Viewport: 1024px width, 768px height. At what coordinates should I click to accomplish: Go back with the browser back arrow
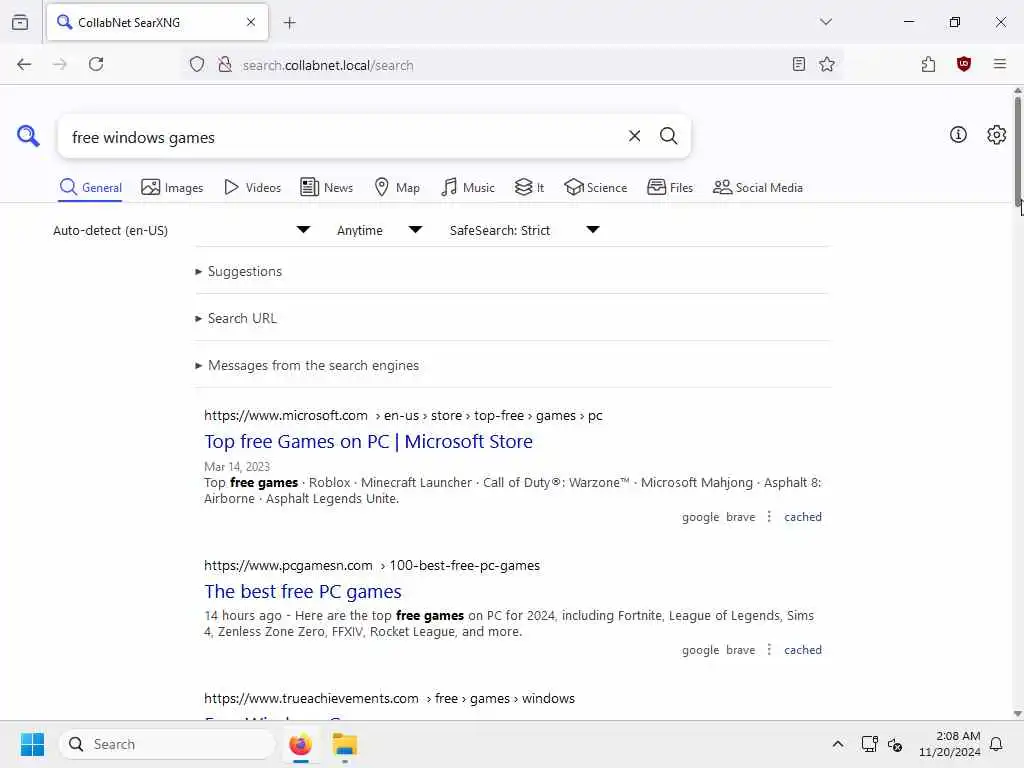point(24,64)
